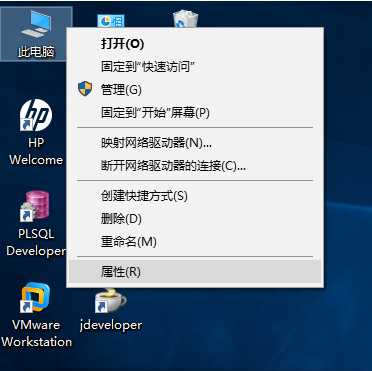
Task: Select 断开网络驱动器的连接(C)... item
Action: [x=195, y=166]
